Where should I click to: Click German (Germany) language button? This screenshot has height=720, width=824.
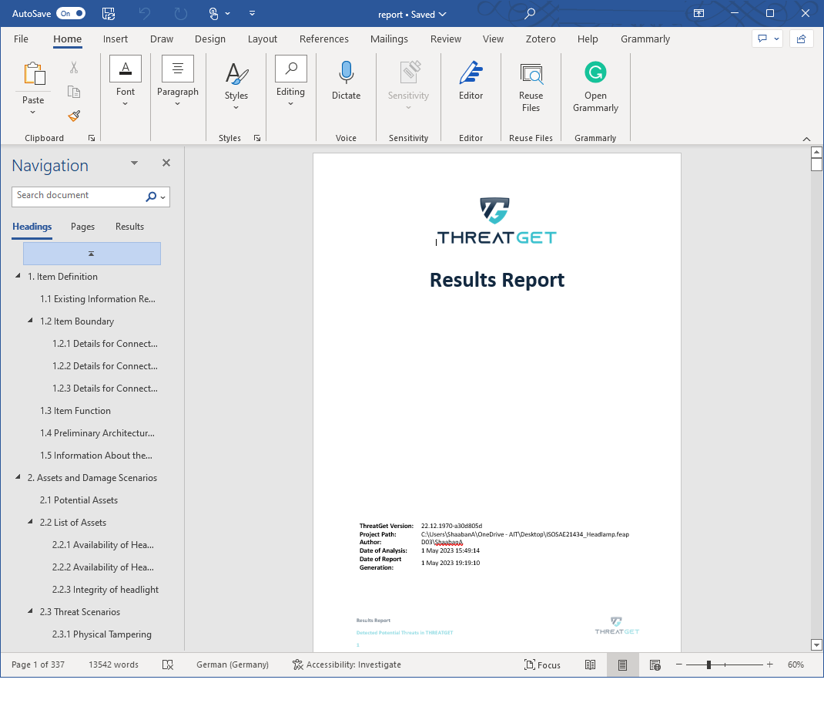[232, 665]
